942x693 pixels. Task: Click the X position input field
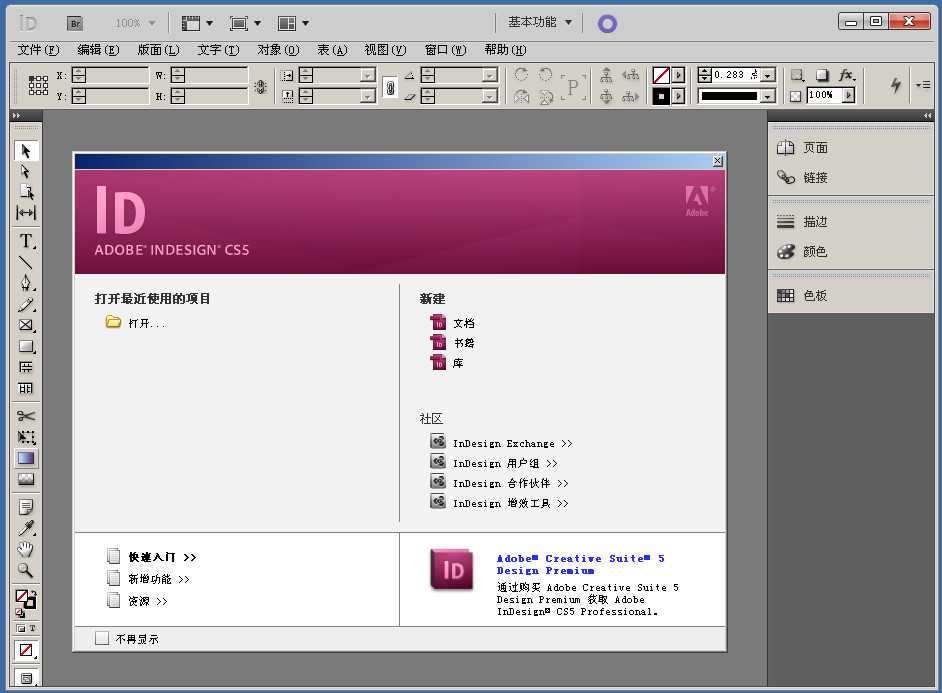pyautogui.click(x=118, y=75)
